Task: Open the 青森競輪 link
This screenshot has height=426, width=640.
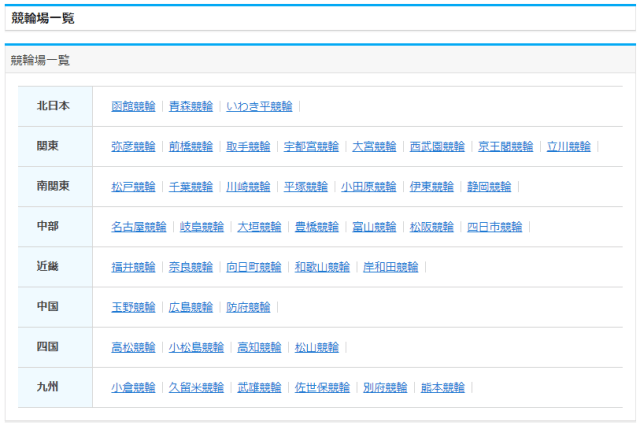Action: click(191, 106)
